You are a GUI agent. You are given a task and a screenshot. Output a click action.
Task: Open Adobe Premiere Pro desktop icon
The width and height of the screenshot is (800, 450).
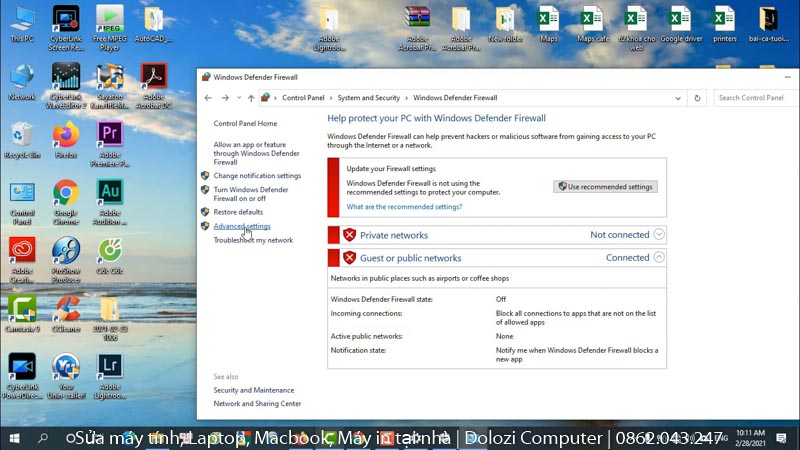click(109, 134)
